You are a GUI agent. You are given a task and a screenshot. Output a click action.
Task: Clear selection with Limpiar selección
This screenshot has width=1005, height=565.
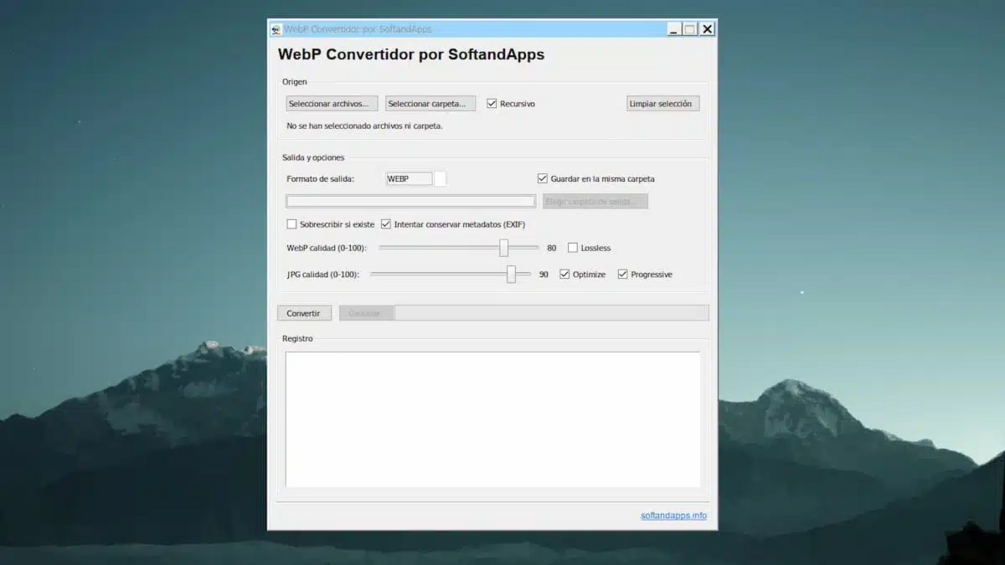[663, 104]
